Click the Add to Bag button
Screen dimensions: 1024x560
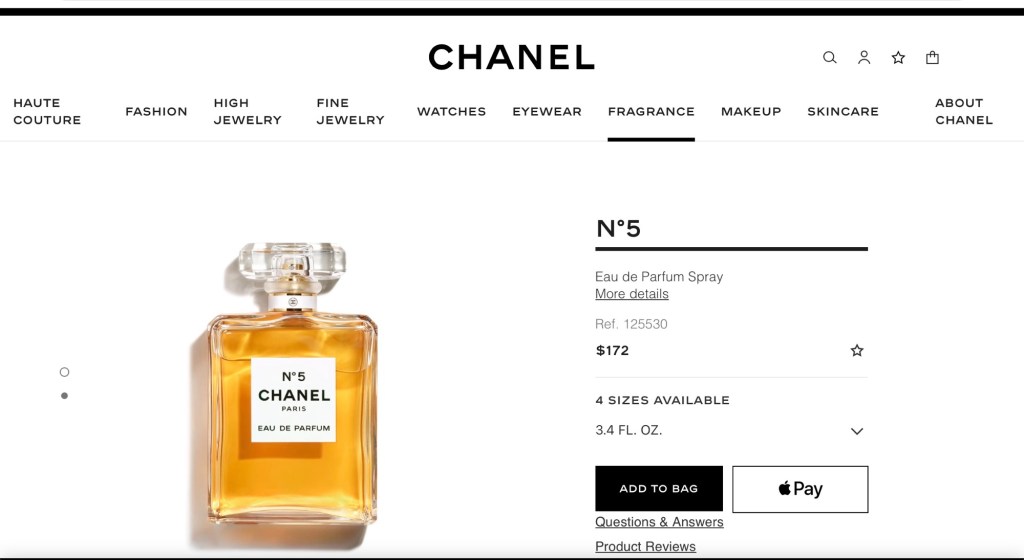[x=659, y=488]
